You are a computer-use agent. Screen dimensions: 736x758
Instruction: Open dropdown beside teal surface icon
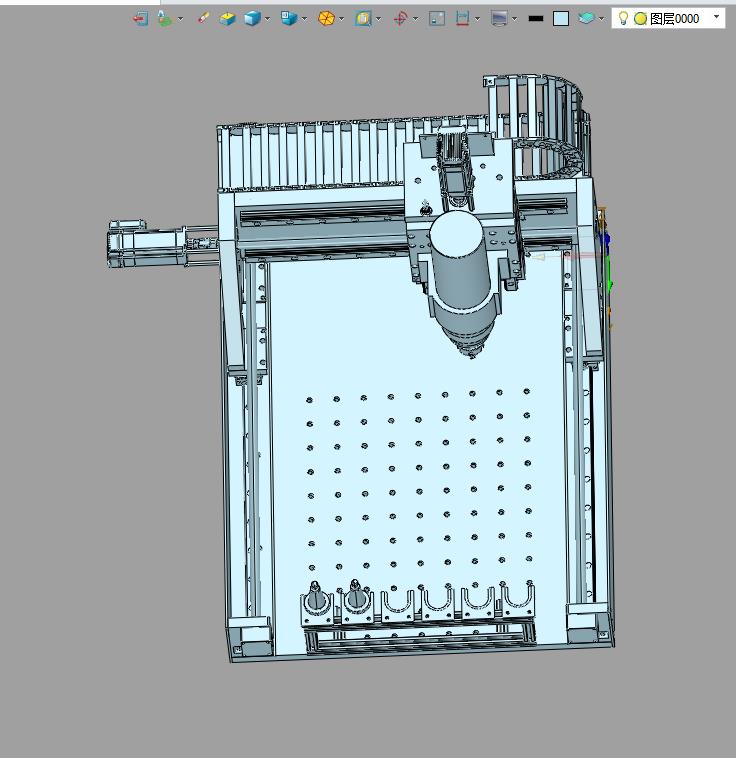tap(602, 19)
